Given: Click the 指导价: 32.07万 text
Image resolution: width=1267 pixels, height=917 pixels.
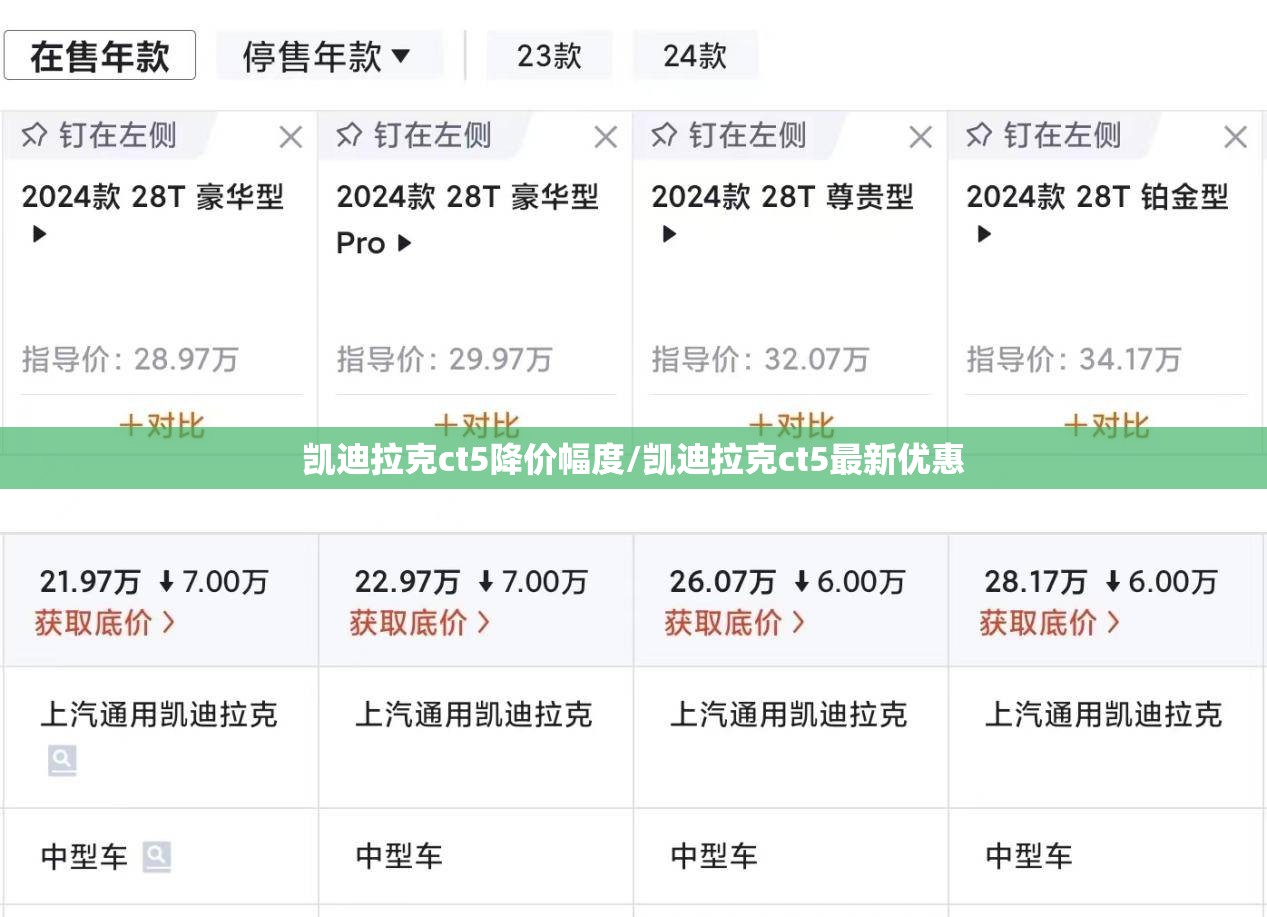Looking at the screenshot, I should pyautogui.click(x=760, y=359).
